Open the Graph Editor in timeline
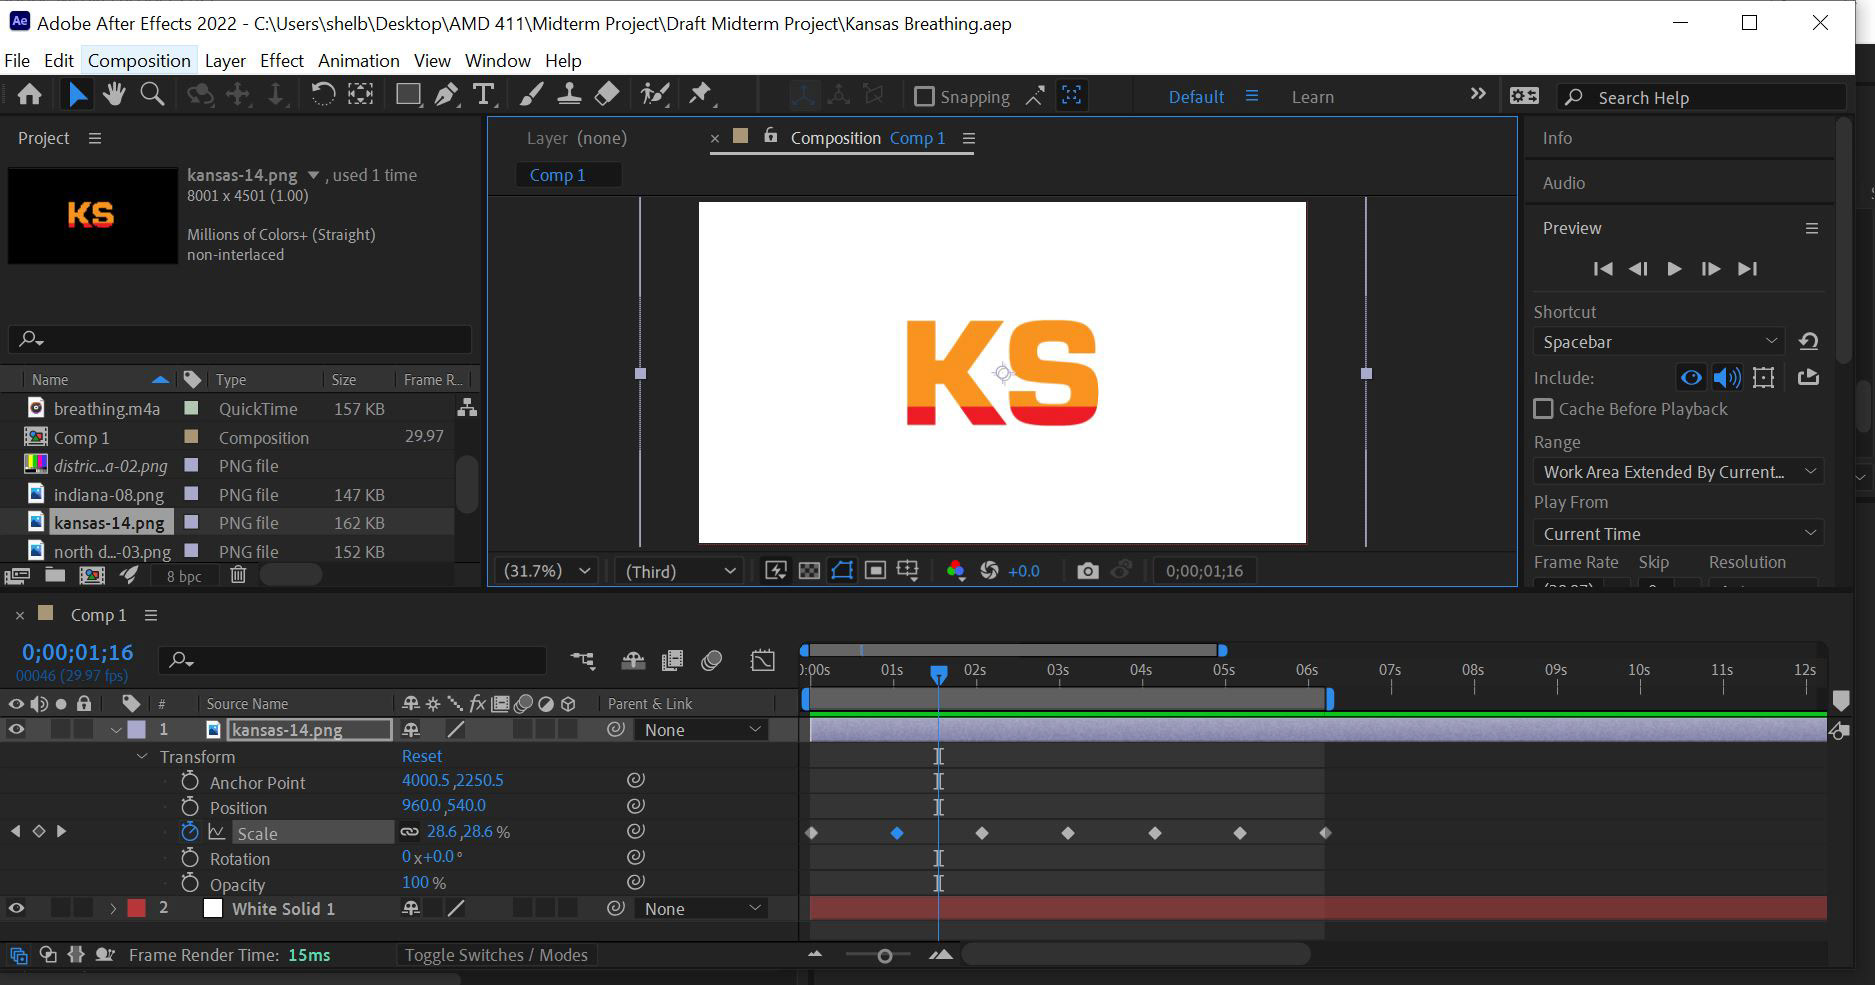 pos(762,660)
